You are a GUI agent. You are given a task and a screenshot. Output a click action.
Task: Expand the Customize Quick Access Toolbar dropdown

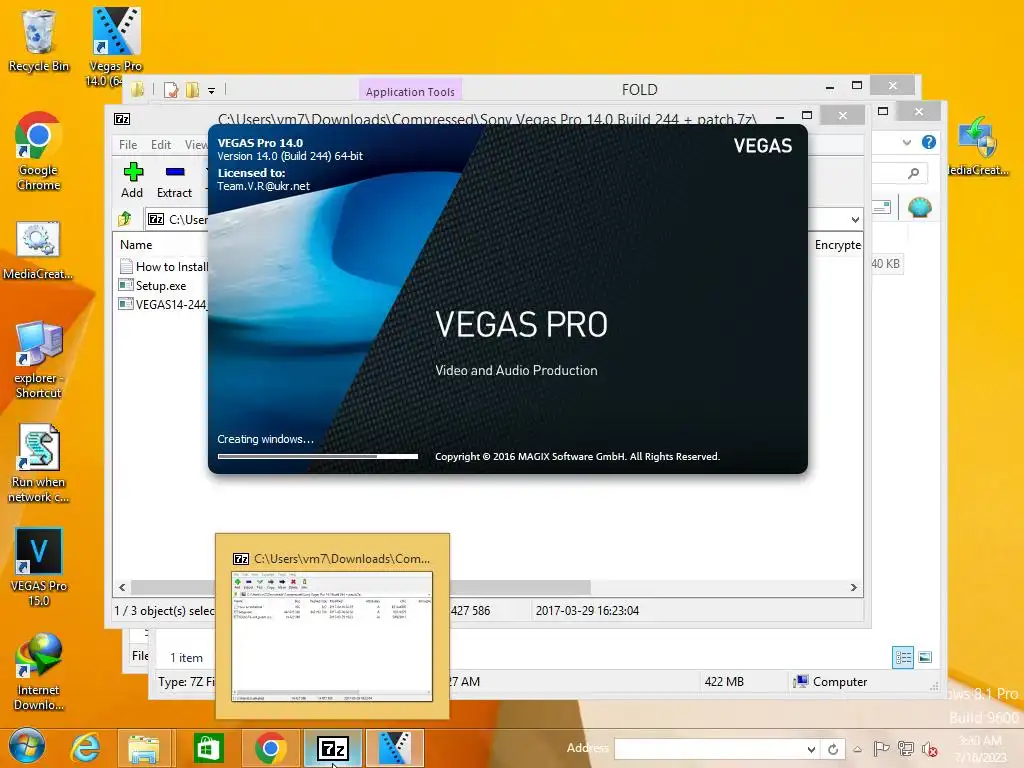[x=212, y=91]
